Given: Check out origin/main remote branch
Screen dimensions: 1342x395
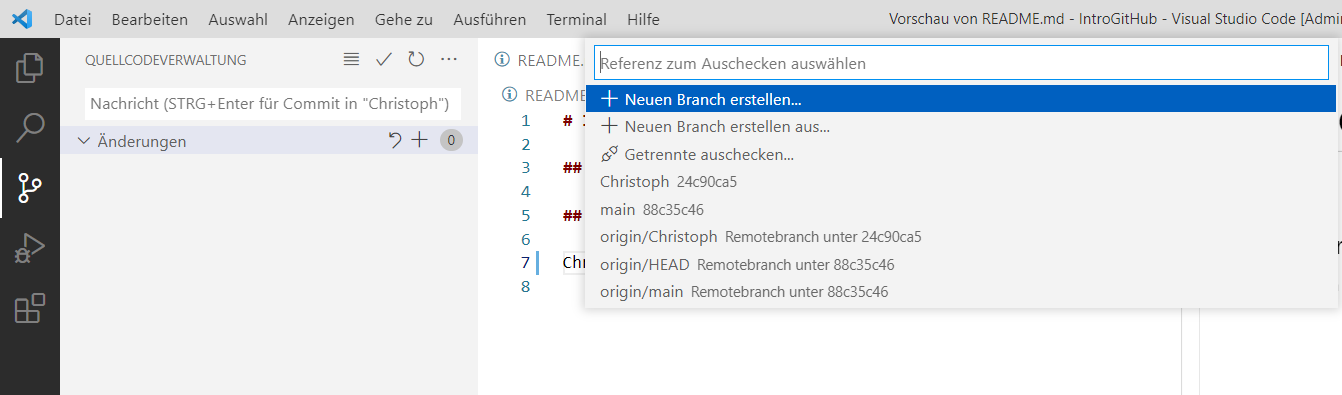Looking at the screenshot, I should (x=961, y=292).
